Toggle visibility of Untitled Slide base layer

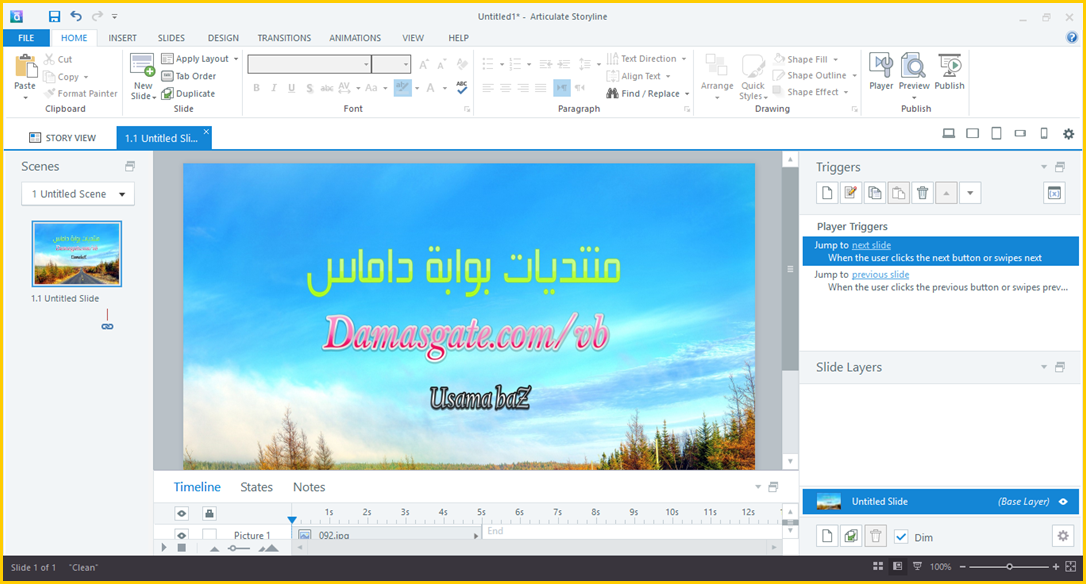point(1063,502)
